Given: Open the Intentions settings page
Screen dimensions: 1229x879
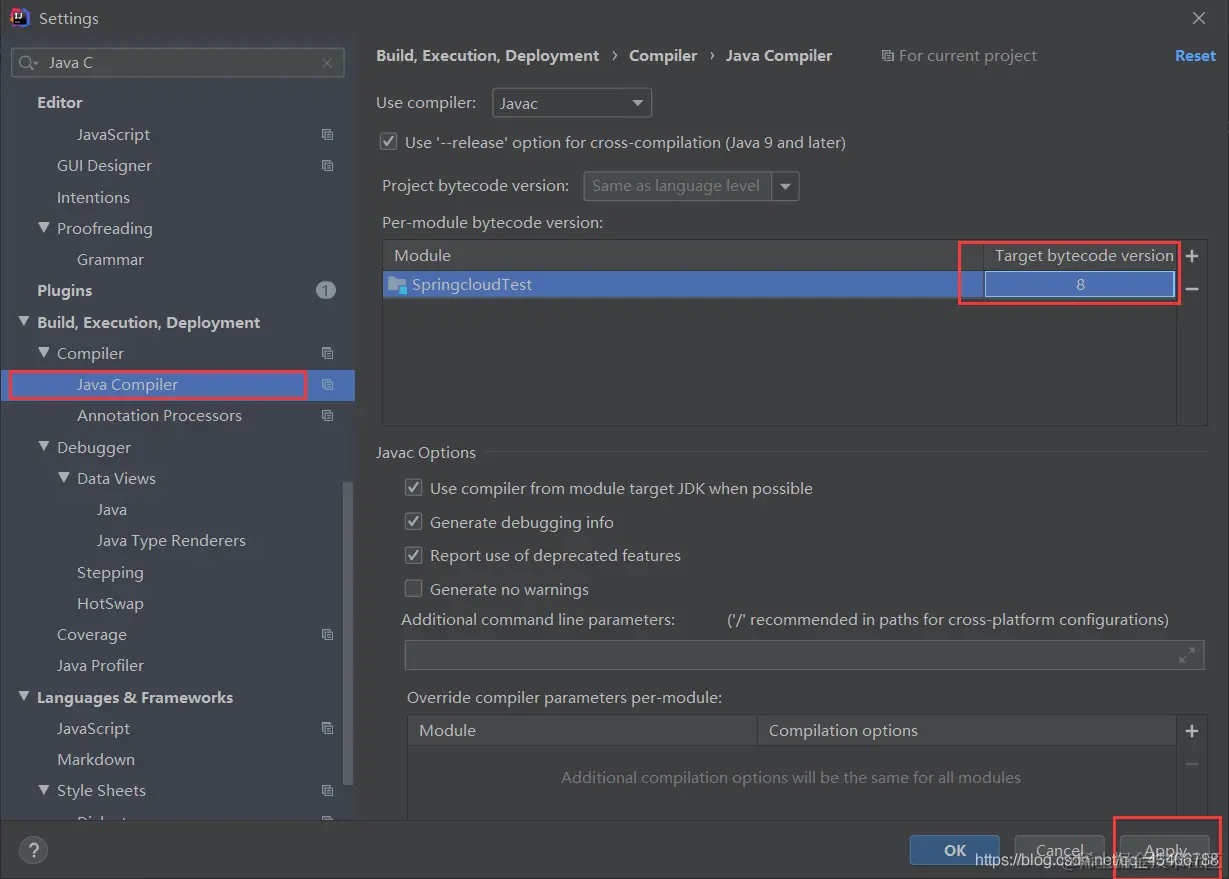Looking at the screenshot, I should pyautogui.click(x=93, y=197).
